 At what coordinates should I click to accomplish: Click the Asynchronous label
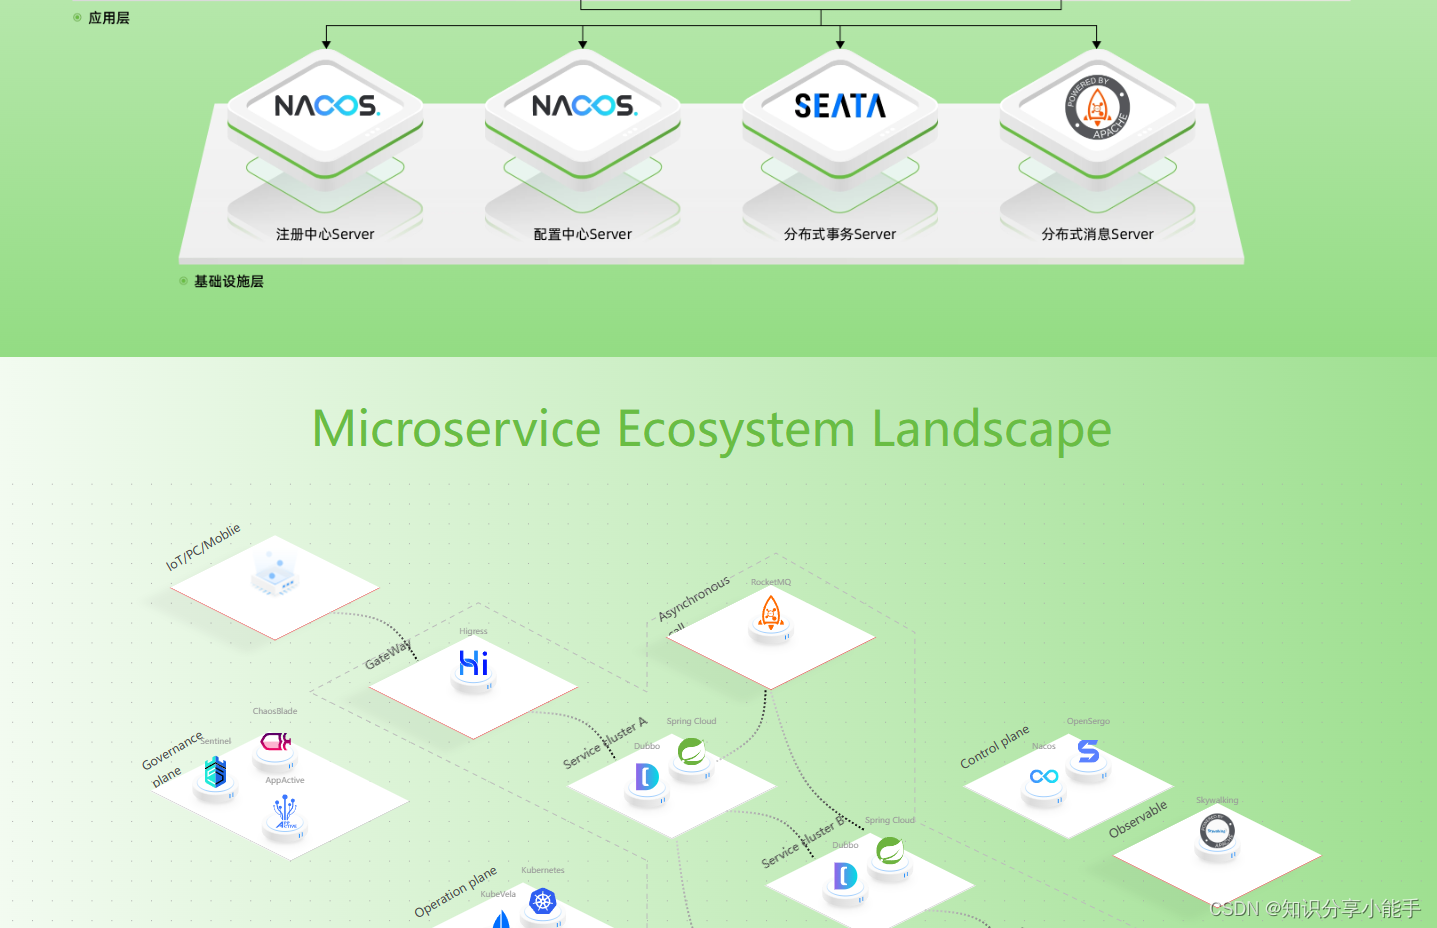point(694,597)
